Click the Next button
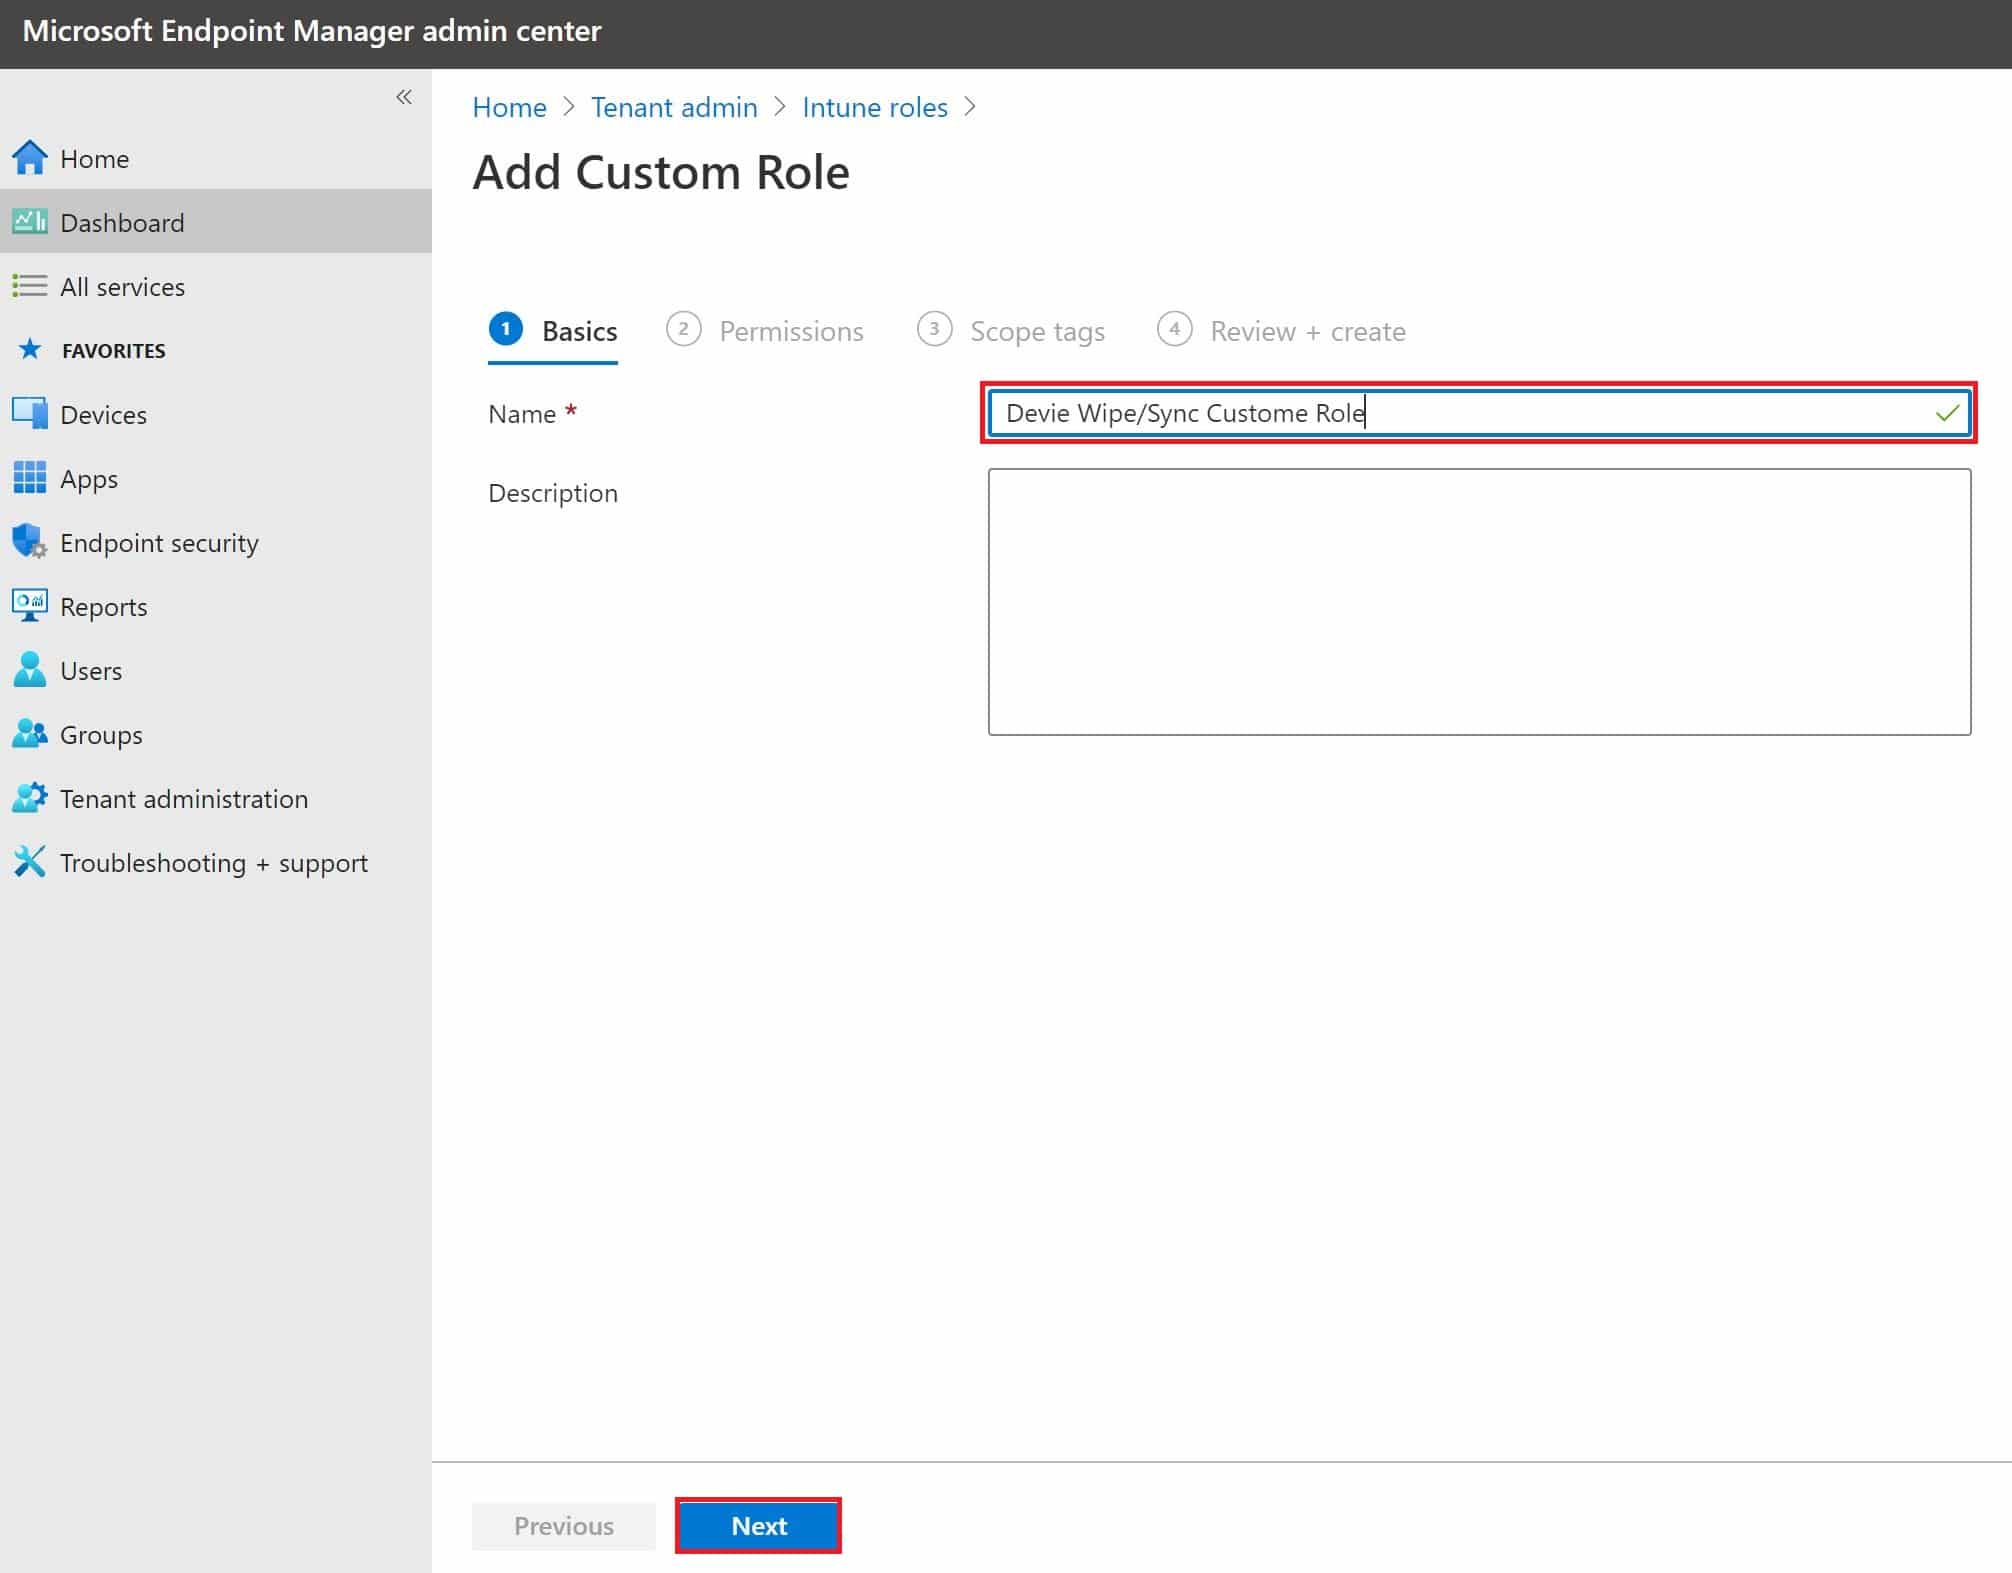Viewport: 2012px width, 1573px height. click(x=758, y=1526)
